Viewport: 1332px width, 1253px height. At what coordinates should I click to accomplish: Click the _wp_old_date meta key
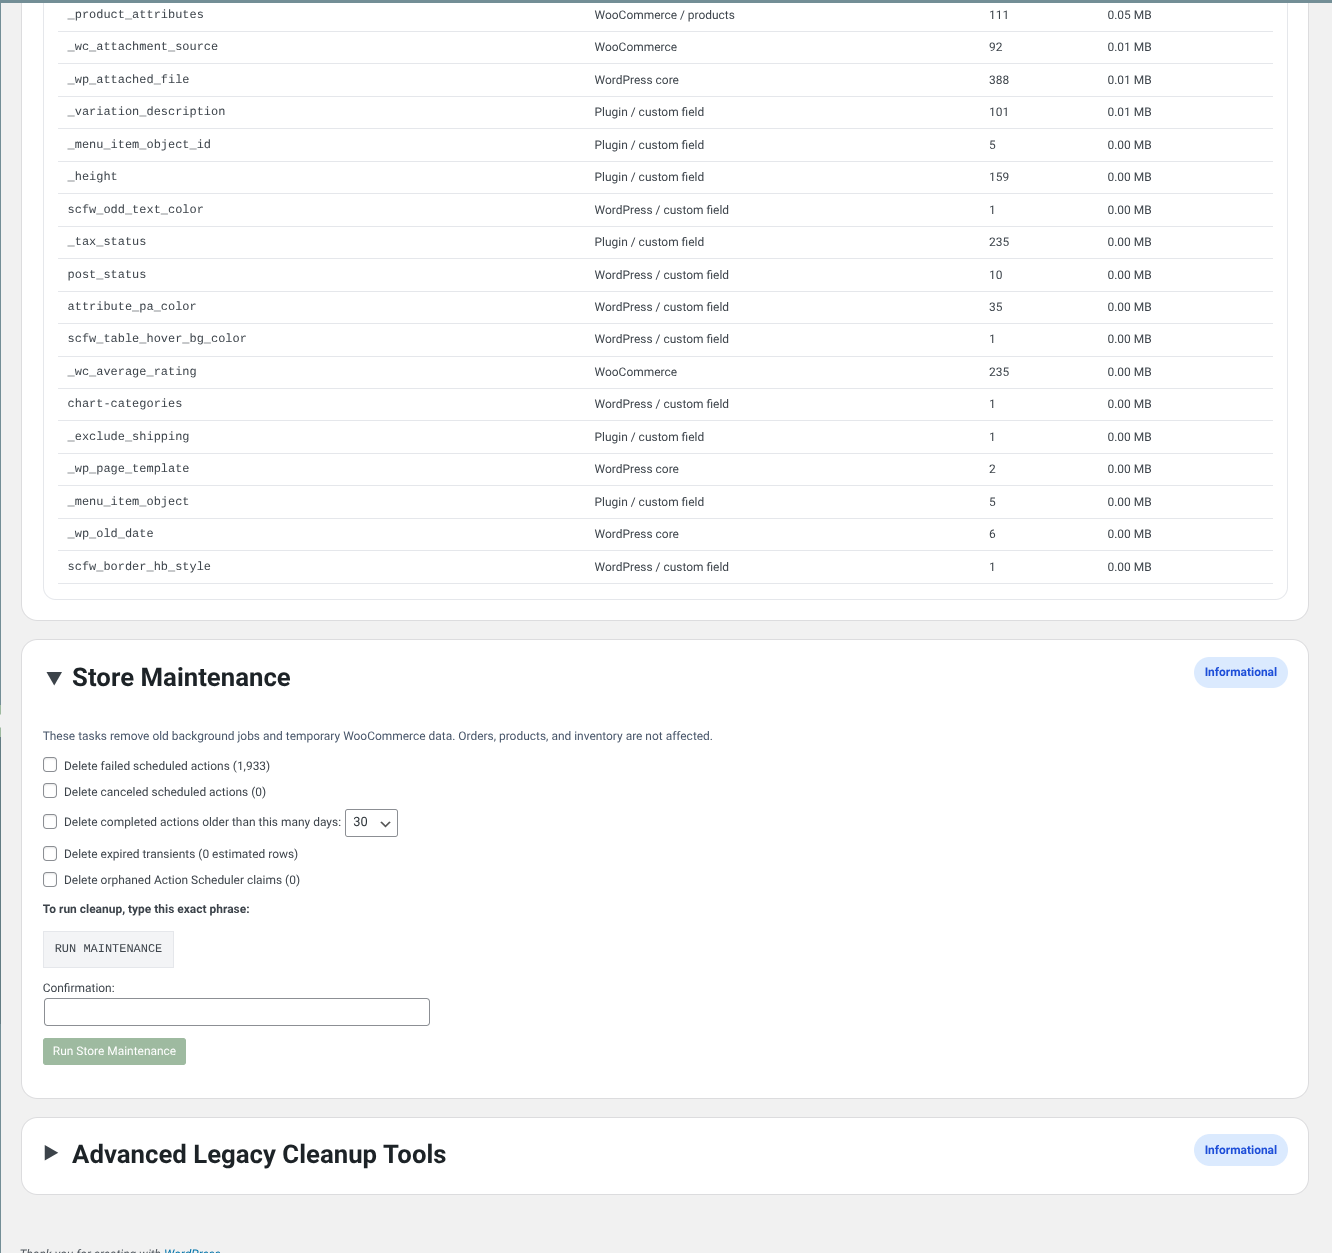tap(110, 534)
